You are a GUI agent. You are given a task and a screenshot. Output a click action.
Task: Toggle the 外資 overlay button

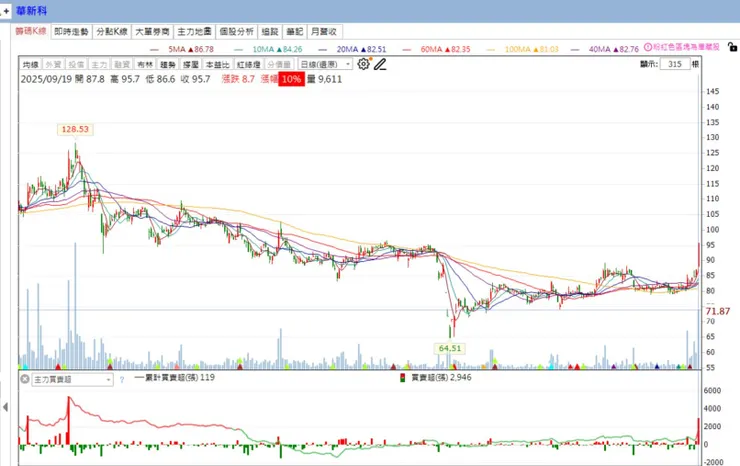click(53, 64)
